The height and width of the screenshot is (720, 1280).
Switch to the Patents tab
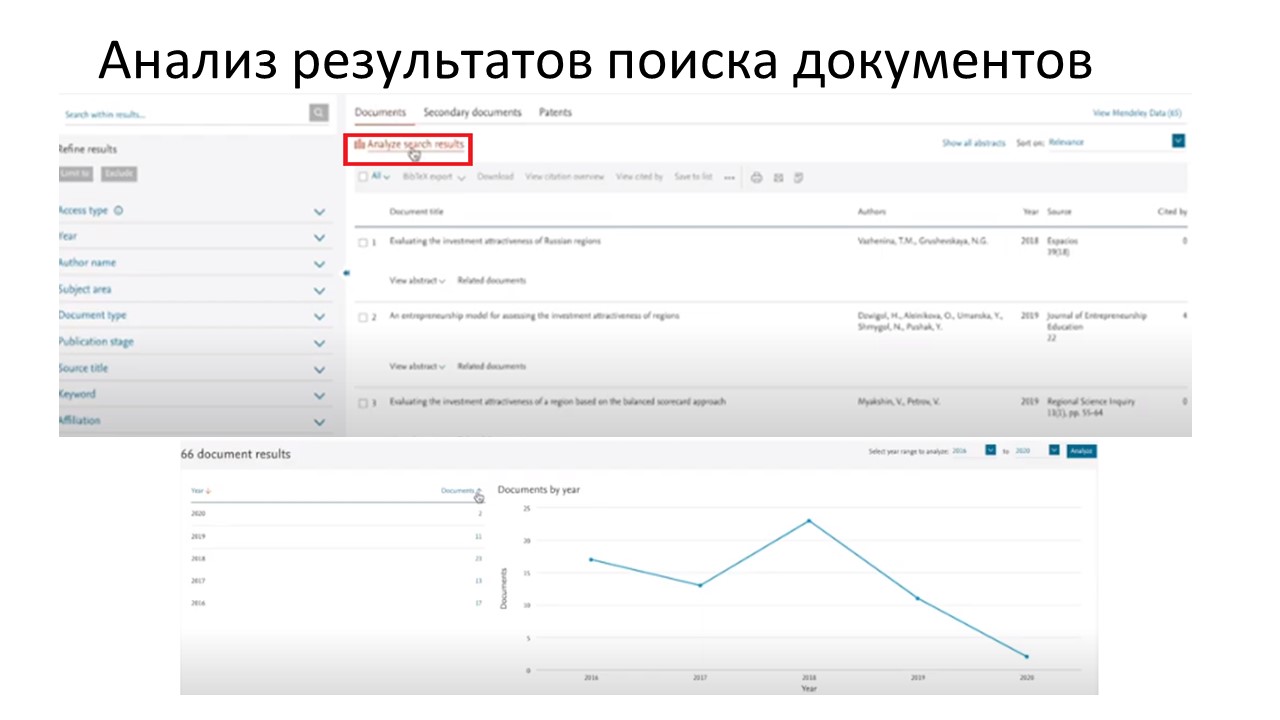pyautogui.click(x=555, y=113)
